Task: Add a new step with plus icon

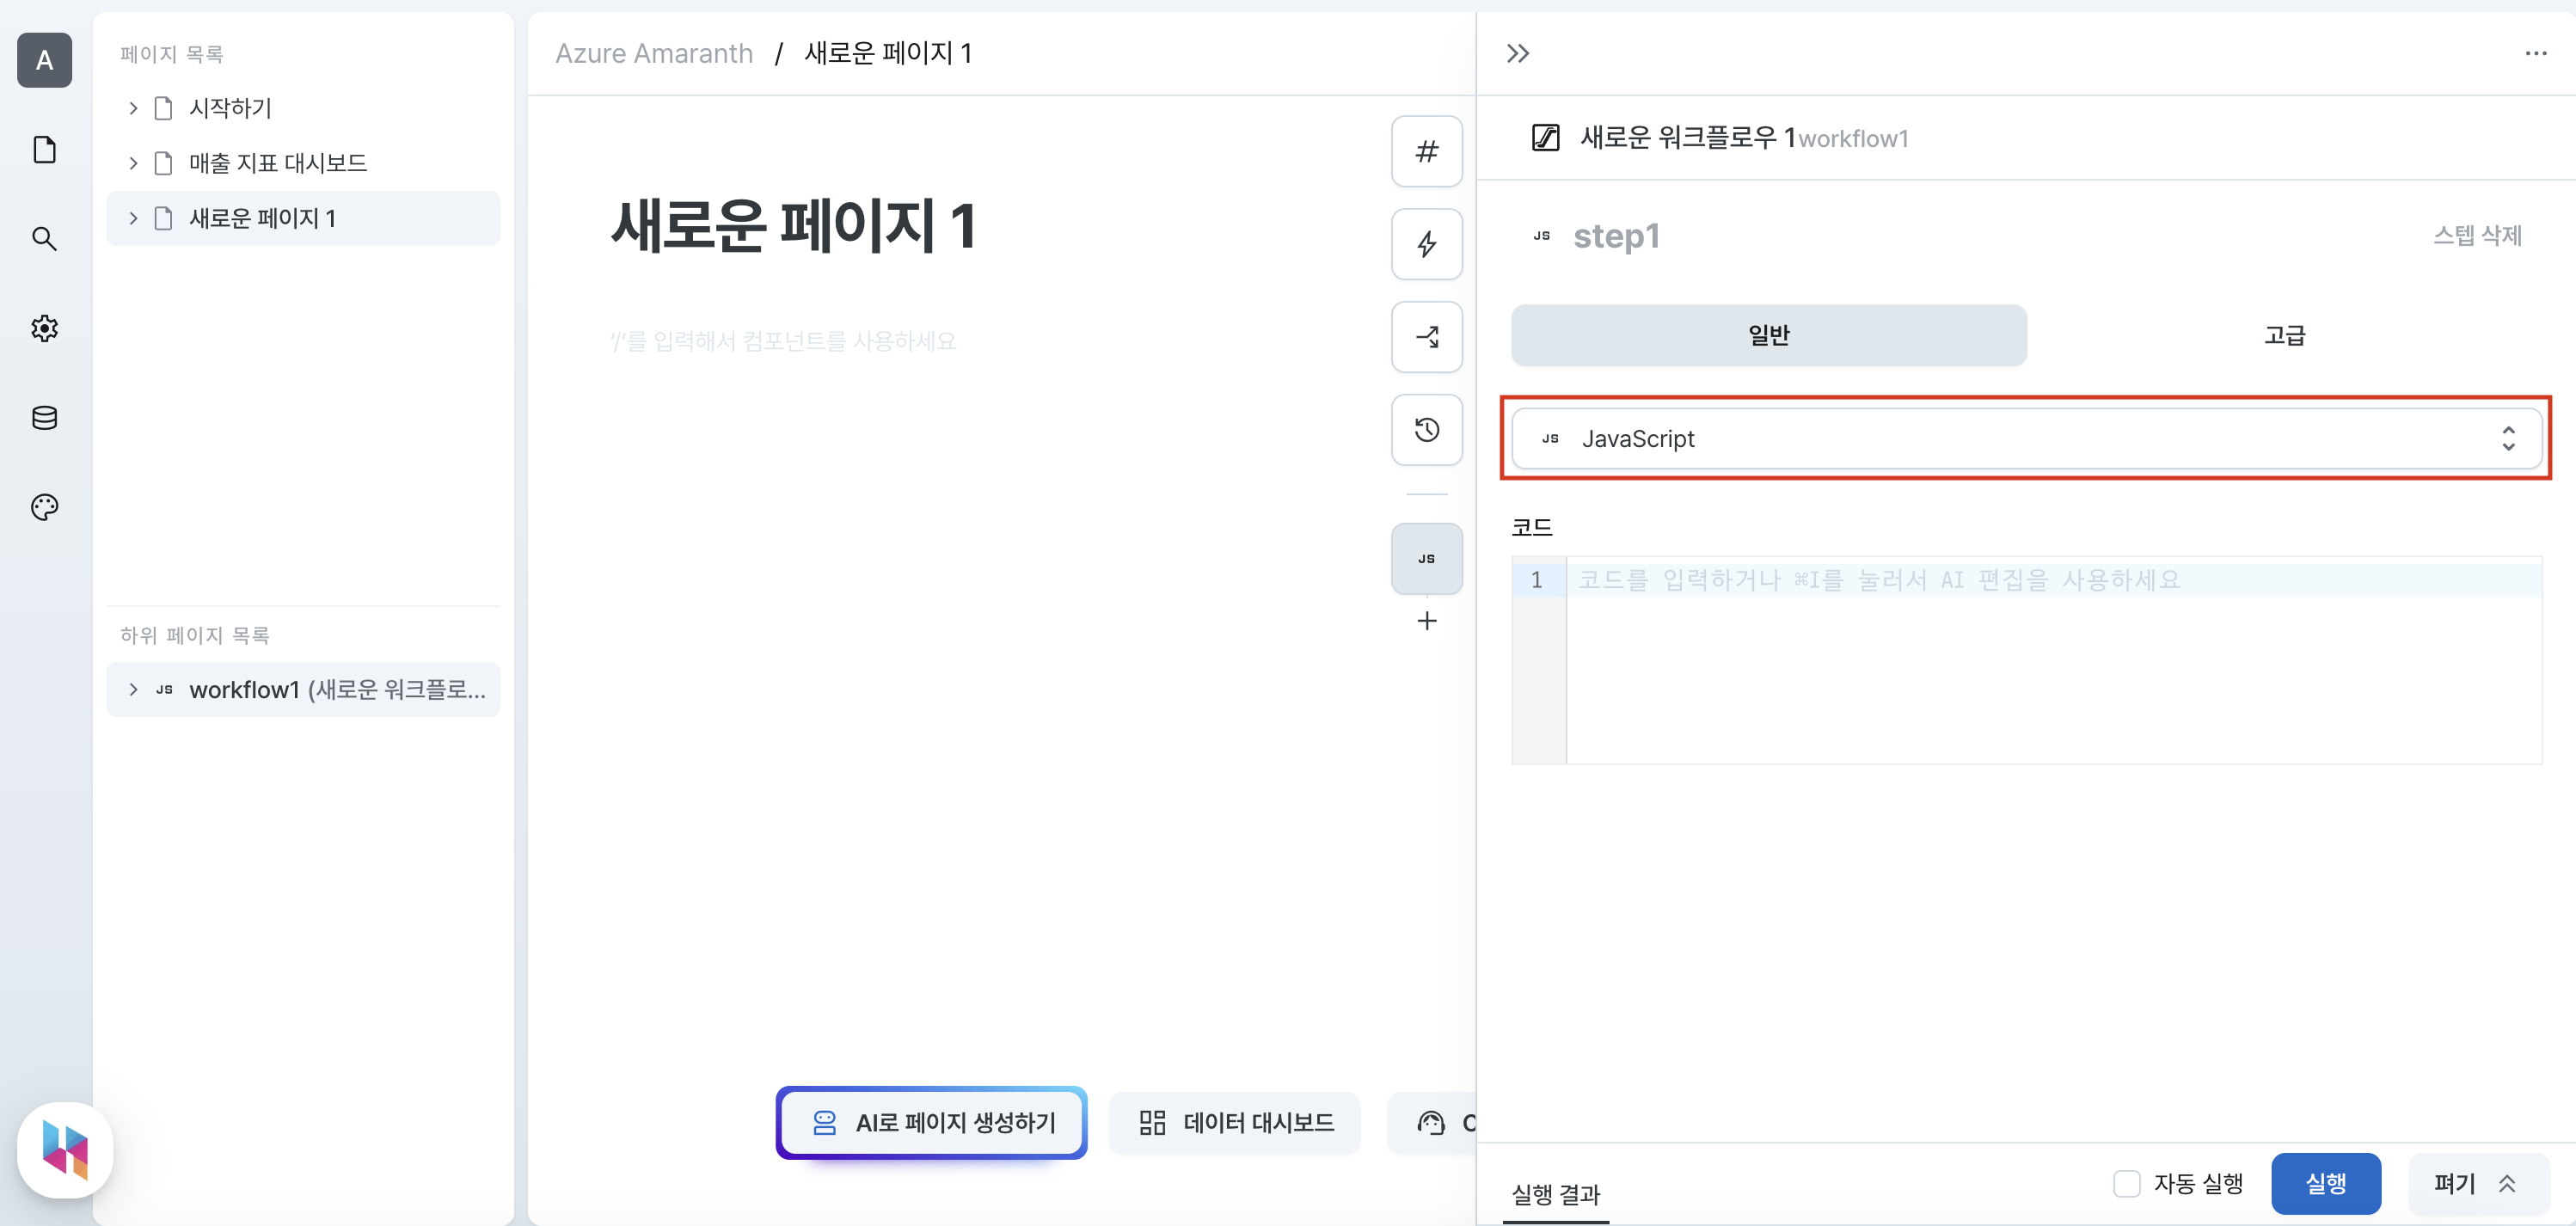Action: [x=1427, y=621]
